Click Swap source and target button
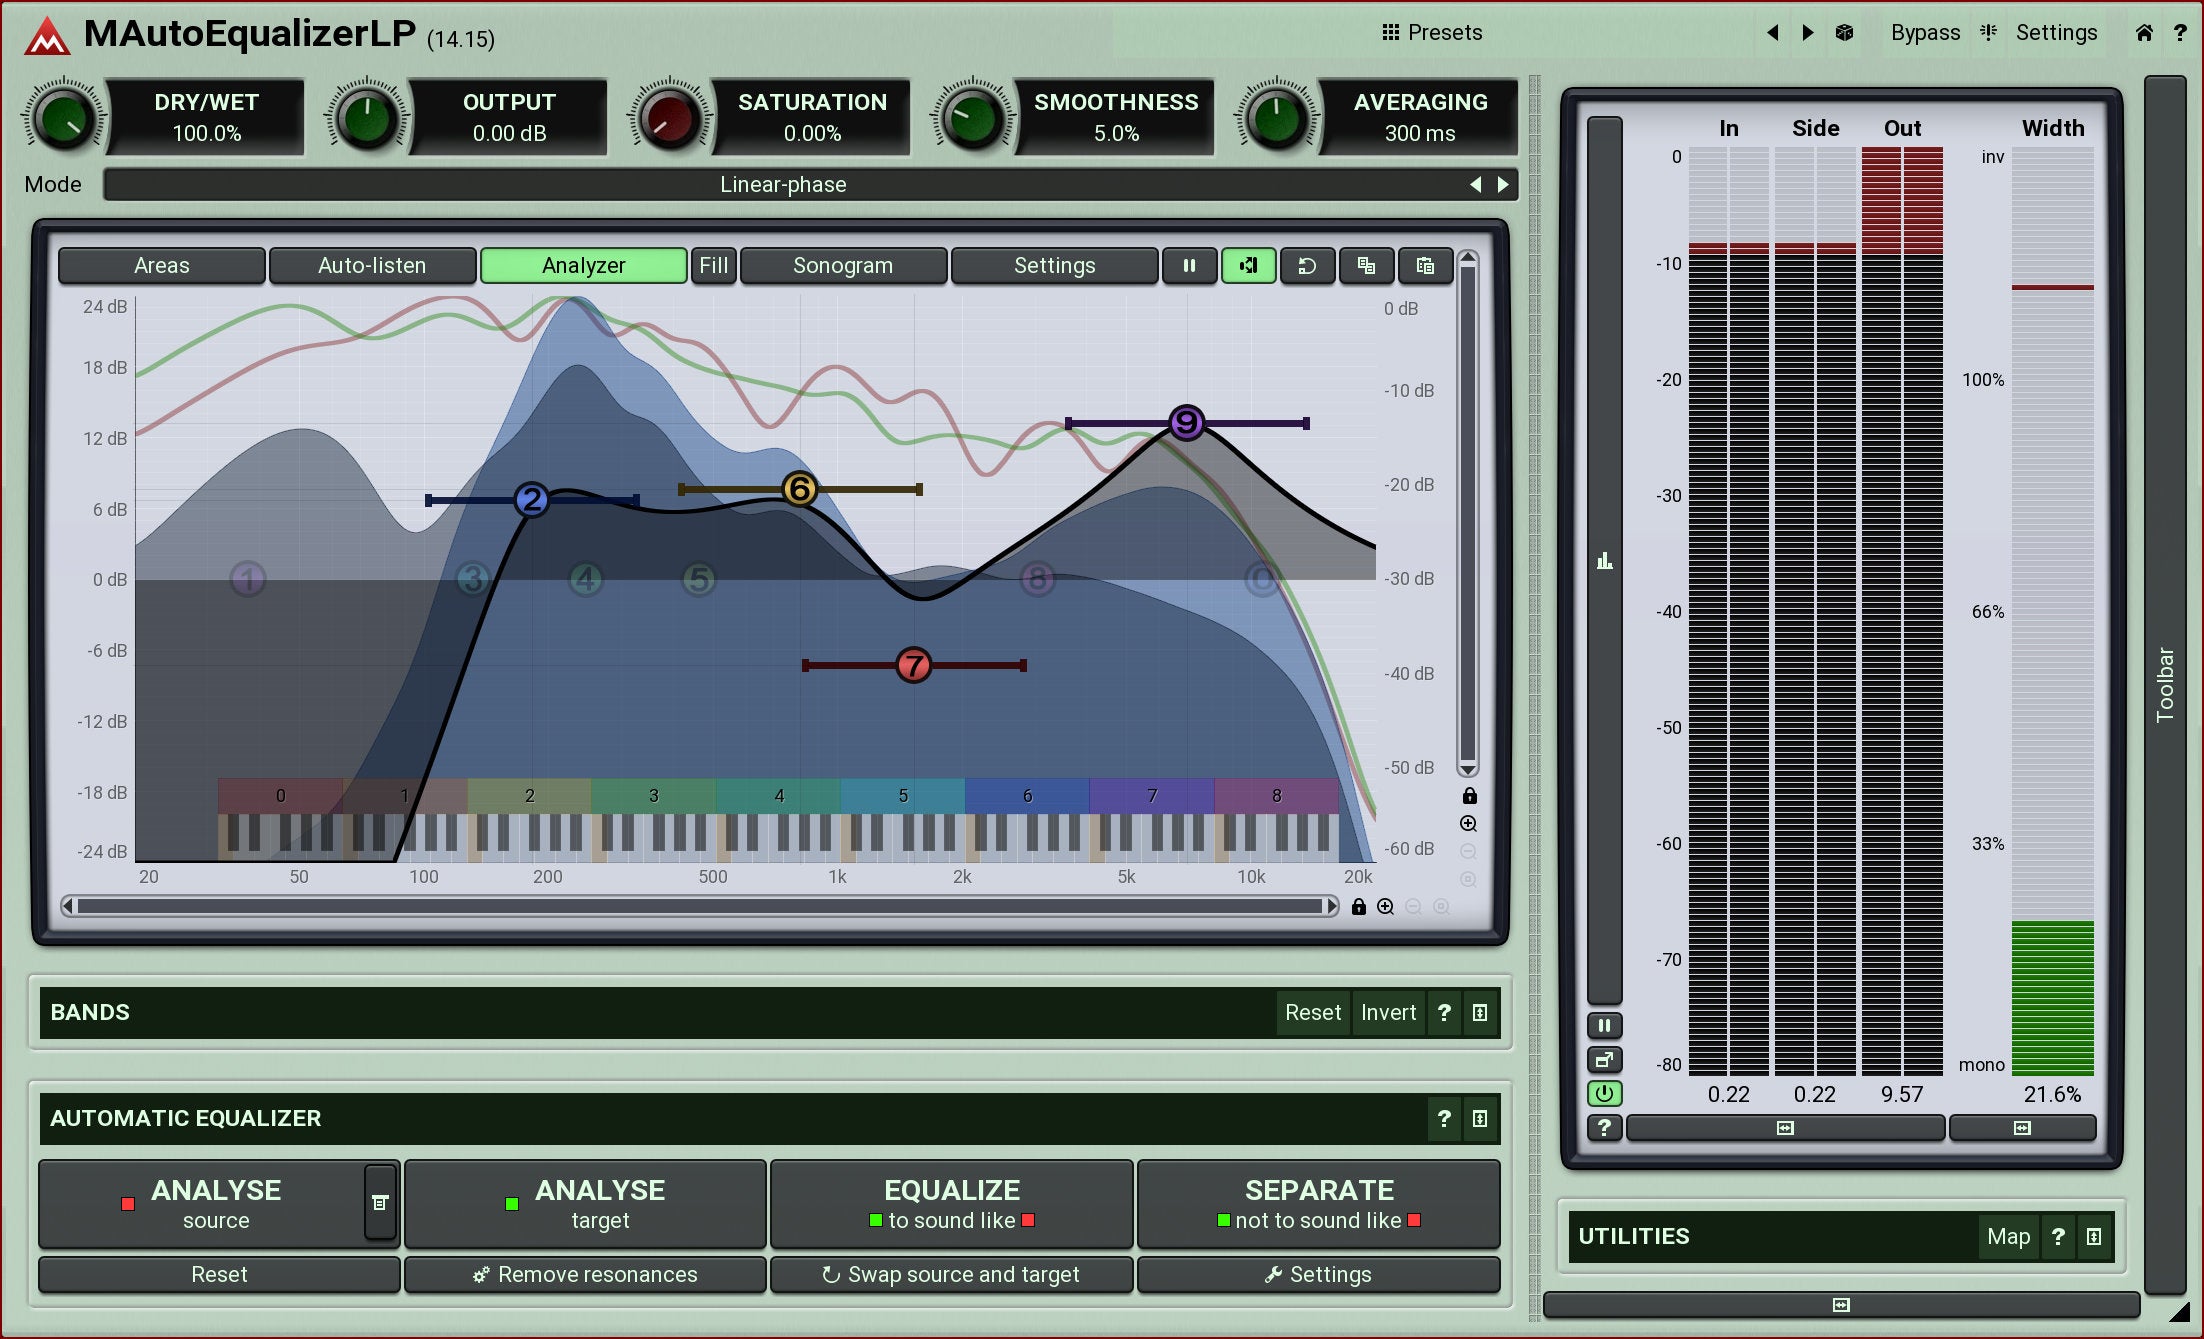Viewport: 2204px width, 1339px height. pos(951,1275)
